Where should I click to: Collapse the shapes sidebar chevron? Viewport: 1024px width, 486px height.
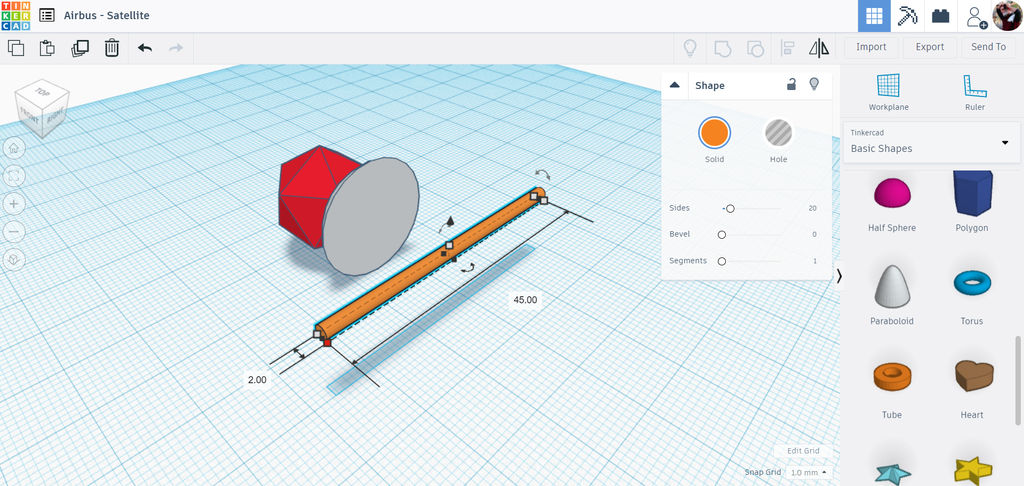tap(839, 276)
